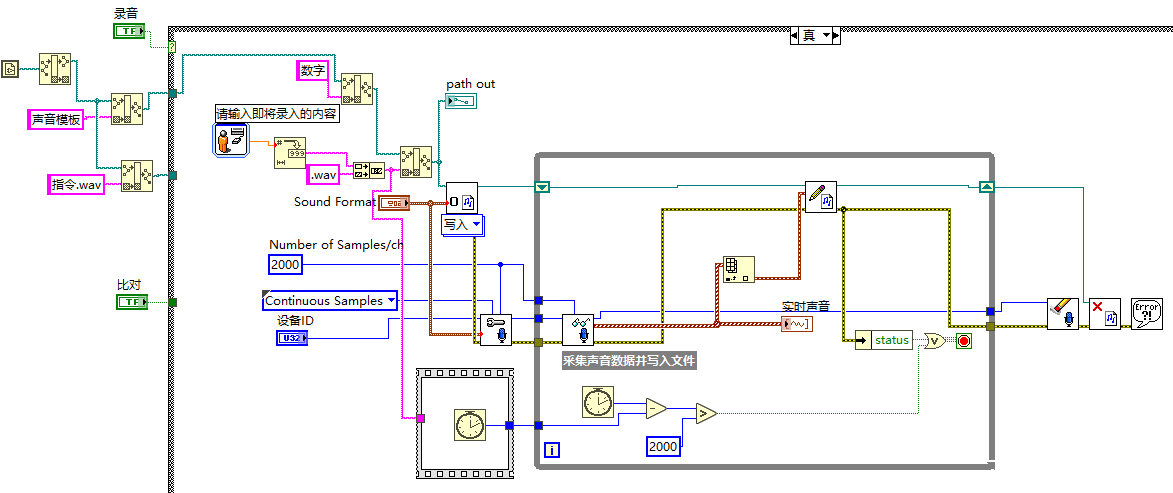Viewport: 1173px width, 493px height.
Task: Click the 录音 label text
Action: [125, 13]
